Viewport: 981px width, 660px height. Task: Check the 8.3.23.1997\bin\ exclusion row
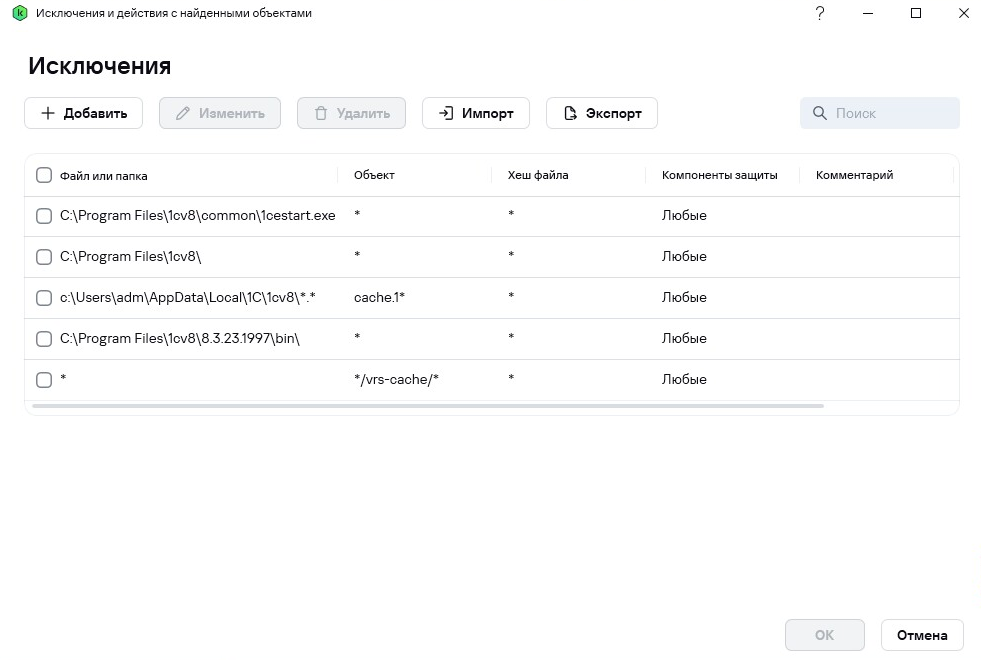click(x=44, y=339)
